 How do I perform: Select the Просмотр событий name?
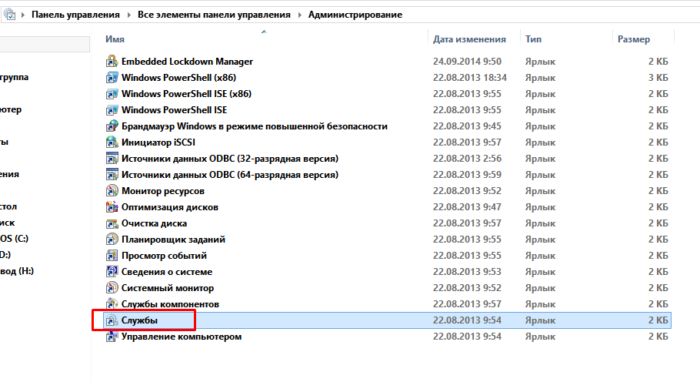[164, 256]
